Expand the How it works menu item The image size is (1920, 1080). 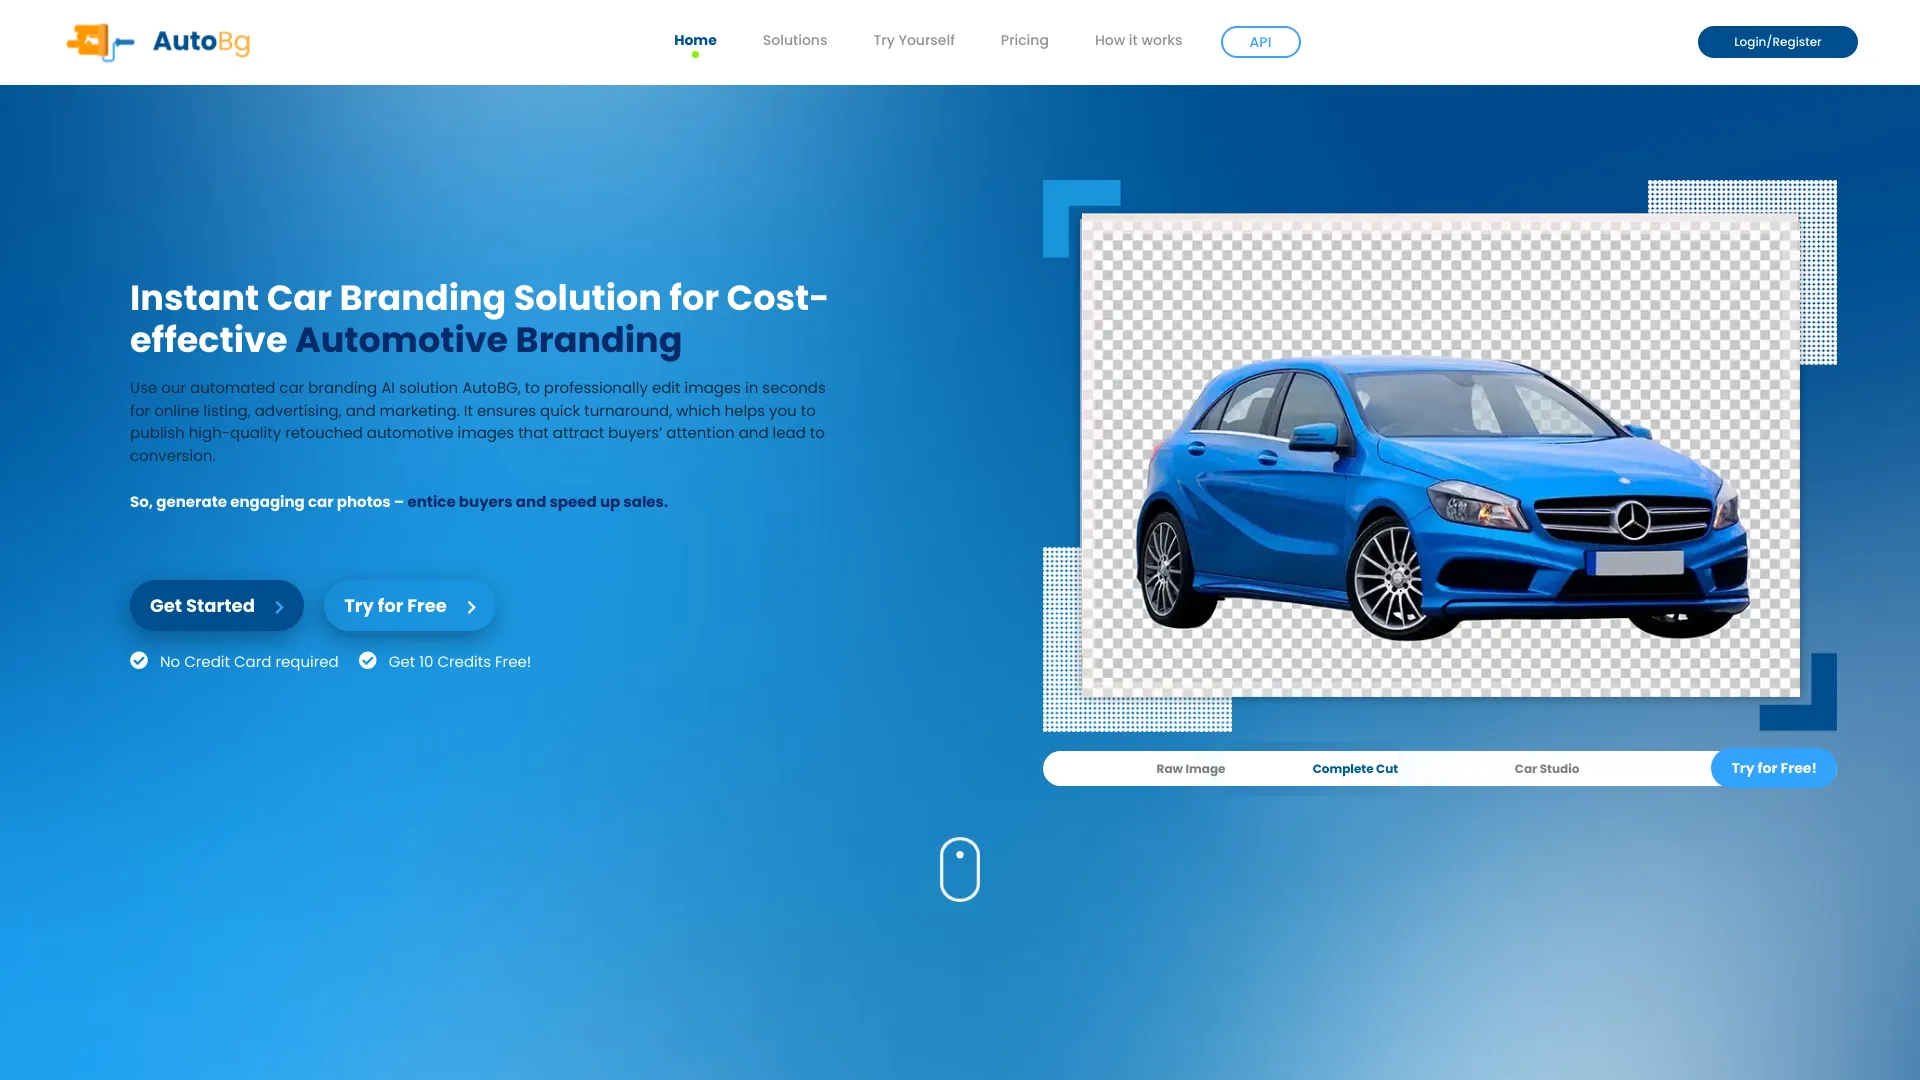click(1138, 40)
